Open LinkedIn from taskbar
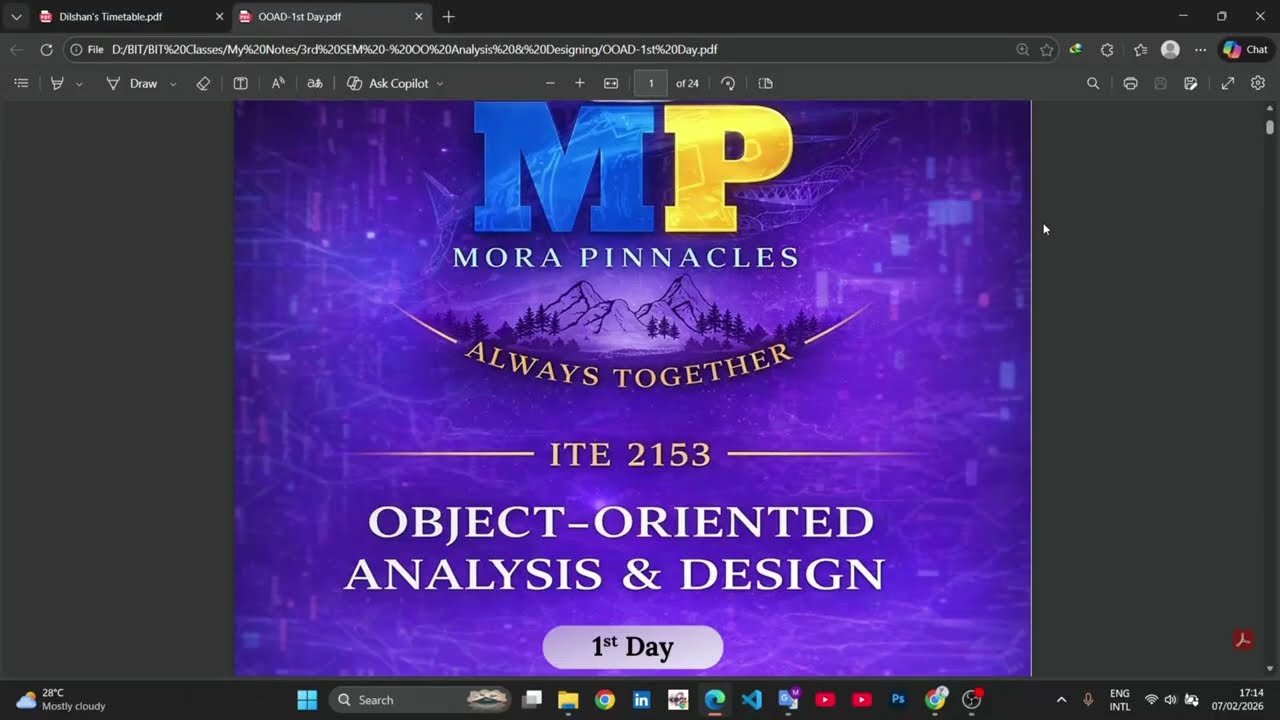This screenshot has height=720, width=1280. 641,700
